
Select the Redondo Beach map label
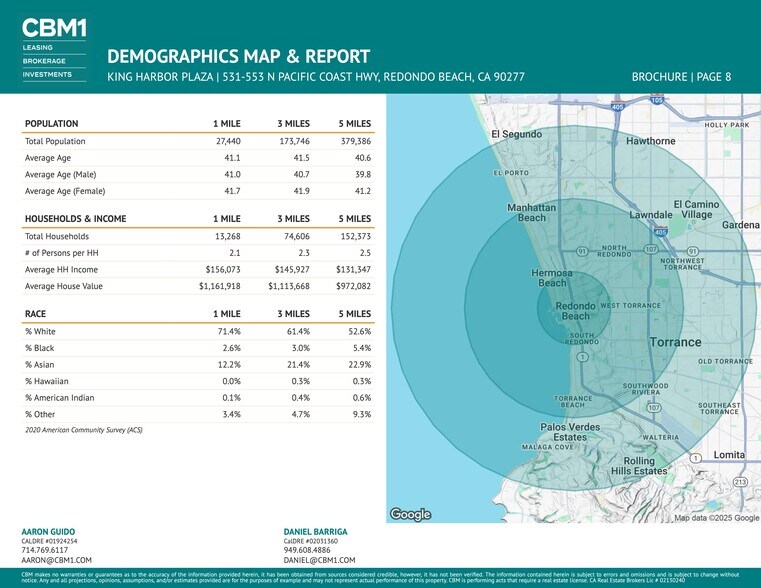pos(575,311)
